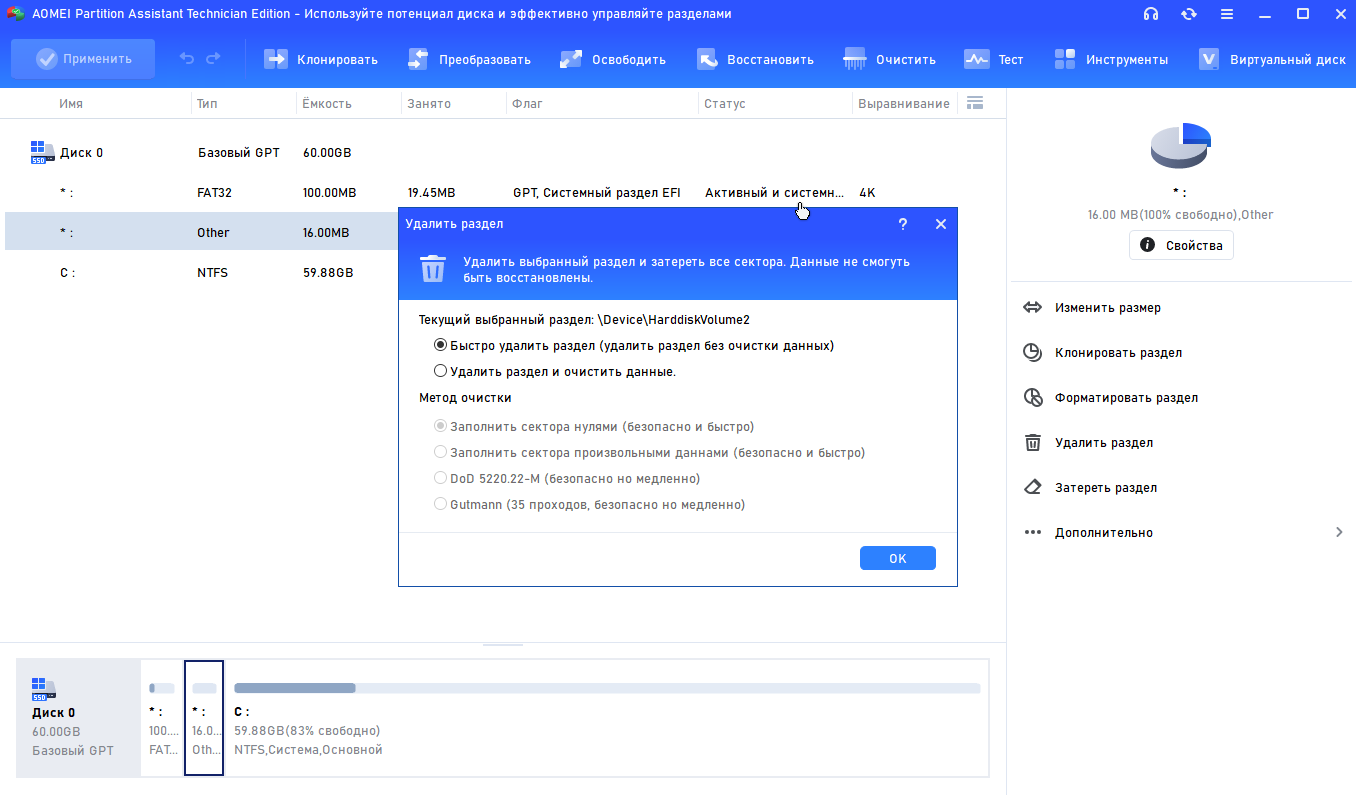Click the Свойства button
The height and width of the screenshot is (795, 1356).
click(1181, 245)
